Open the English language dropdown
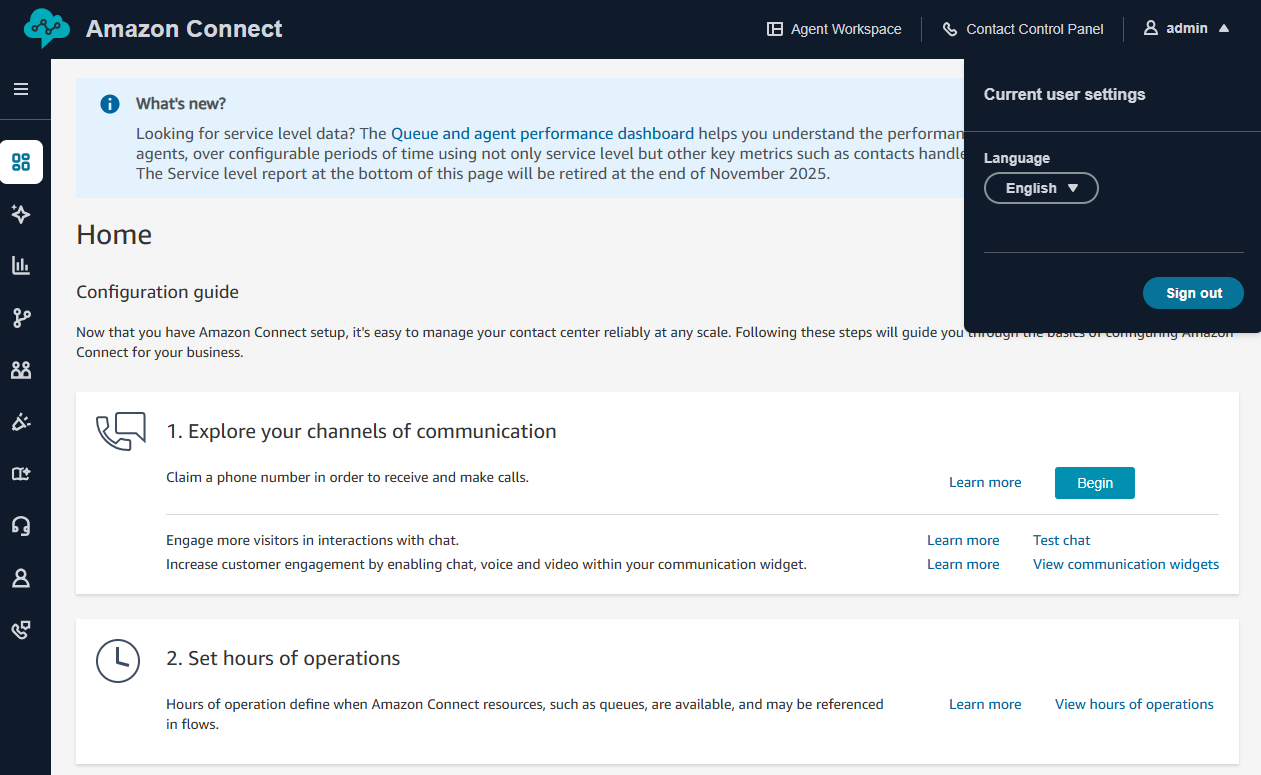The height and width of the screenshot is (775, 1261). [x=1041, y=188]
